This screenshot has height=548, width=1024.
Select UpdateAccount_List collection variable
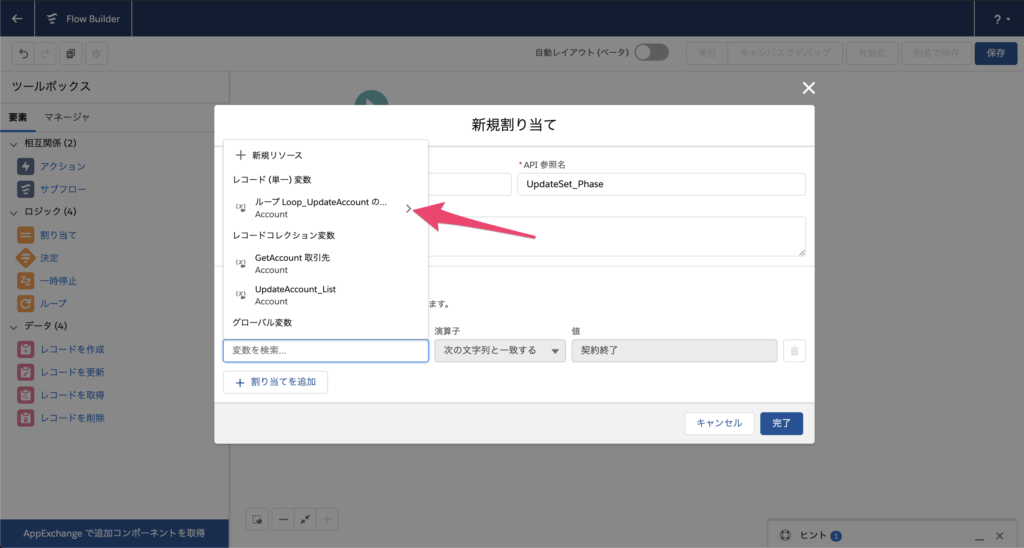pos(326,295)
